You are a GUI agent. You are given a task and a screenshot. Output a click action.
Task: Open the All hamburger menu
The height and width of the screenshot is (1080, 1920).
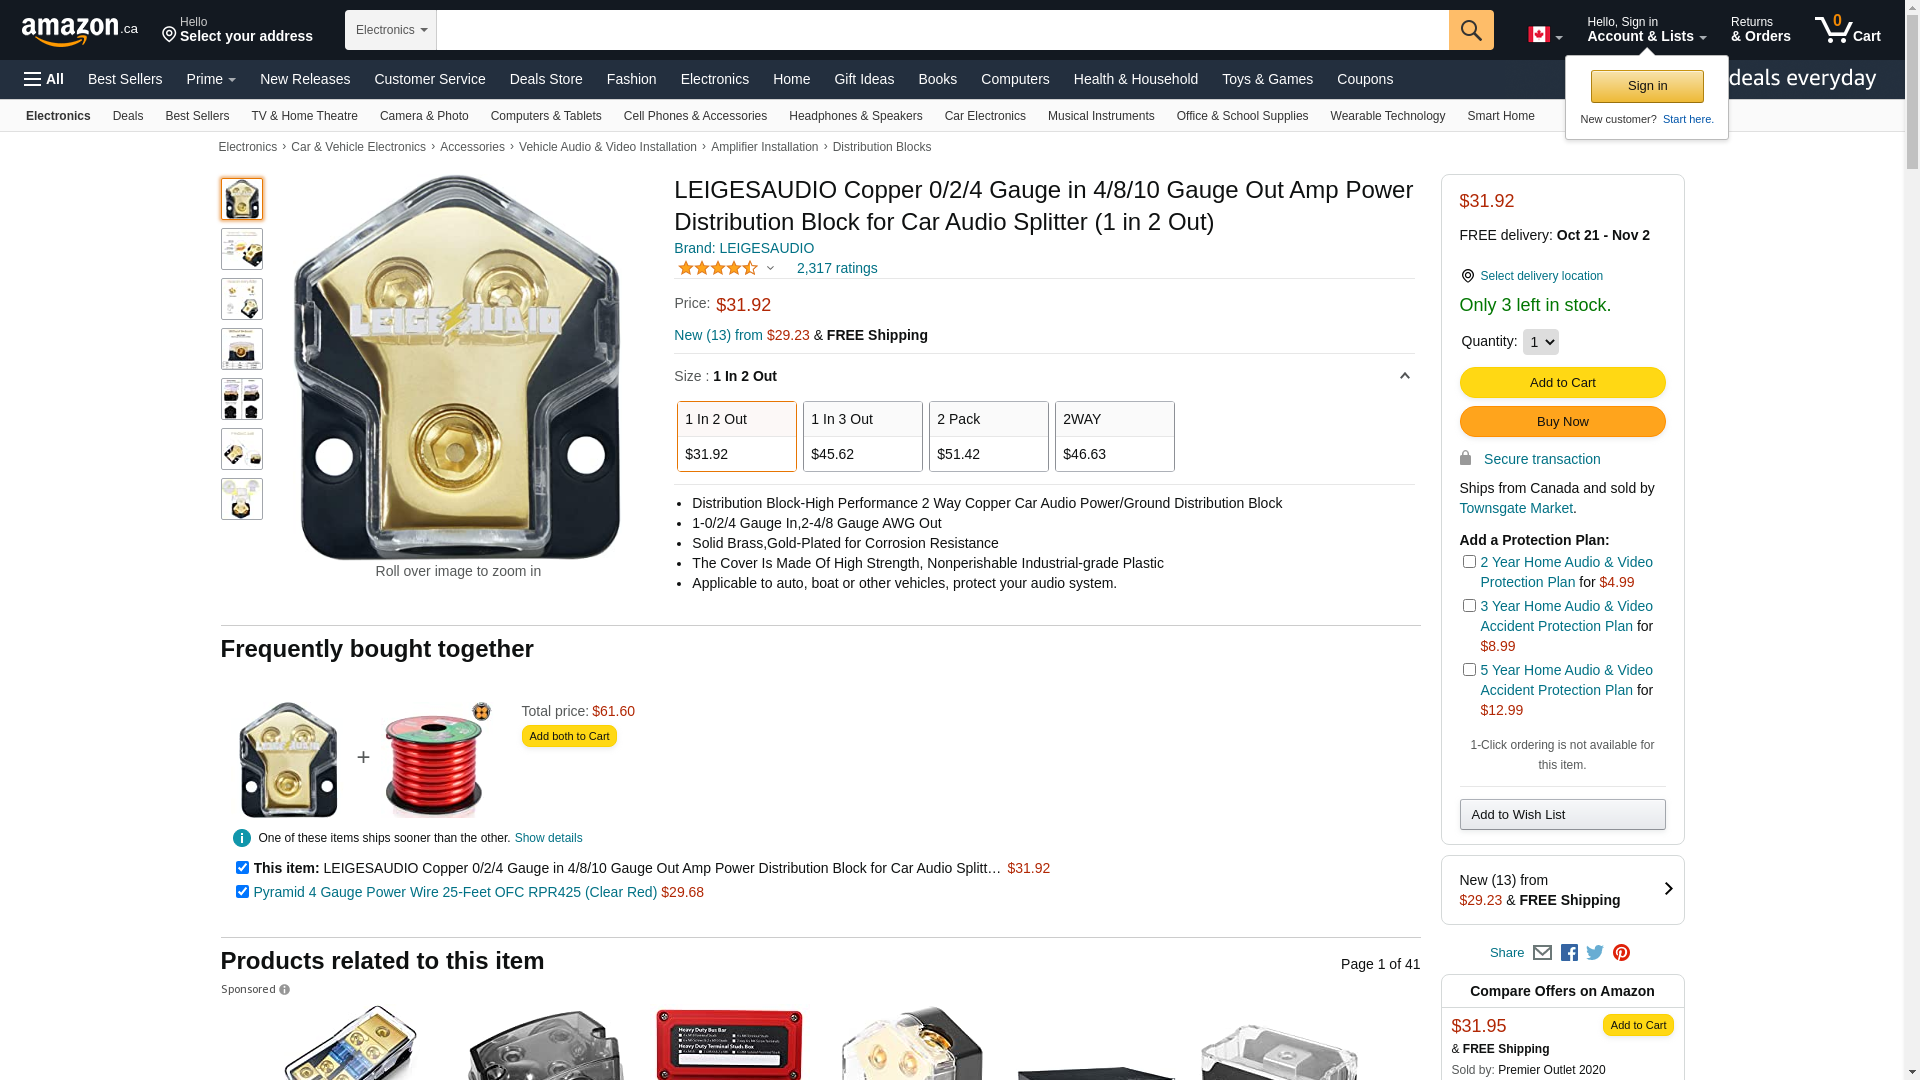[44, 79]
